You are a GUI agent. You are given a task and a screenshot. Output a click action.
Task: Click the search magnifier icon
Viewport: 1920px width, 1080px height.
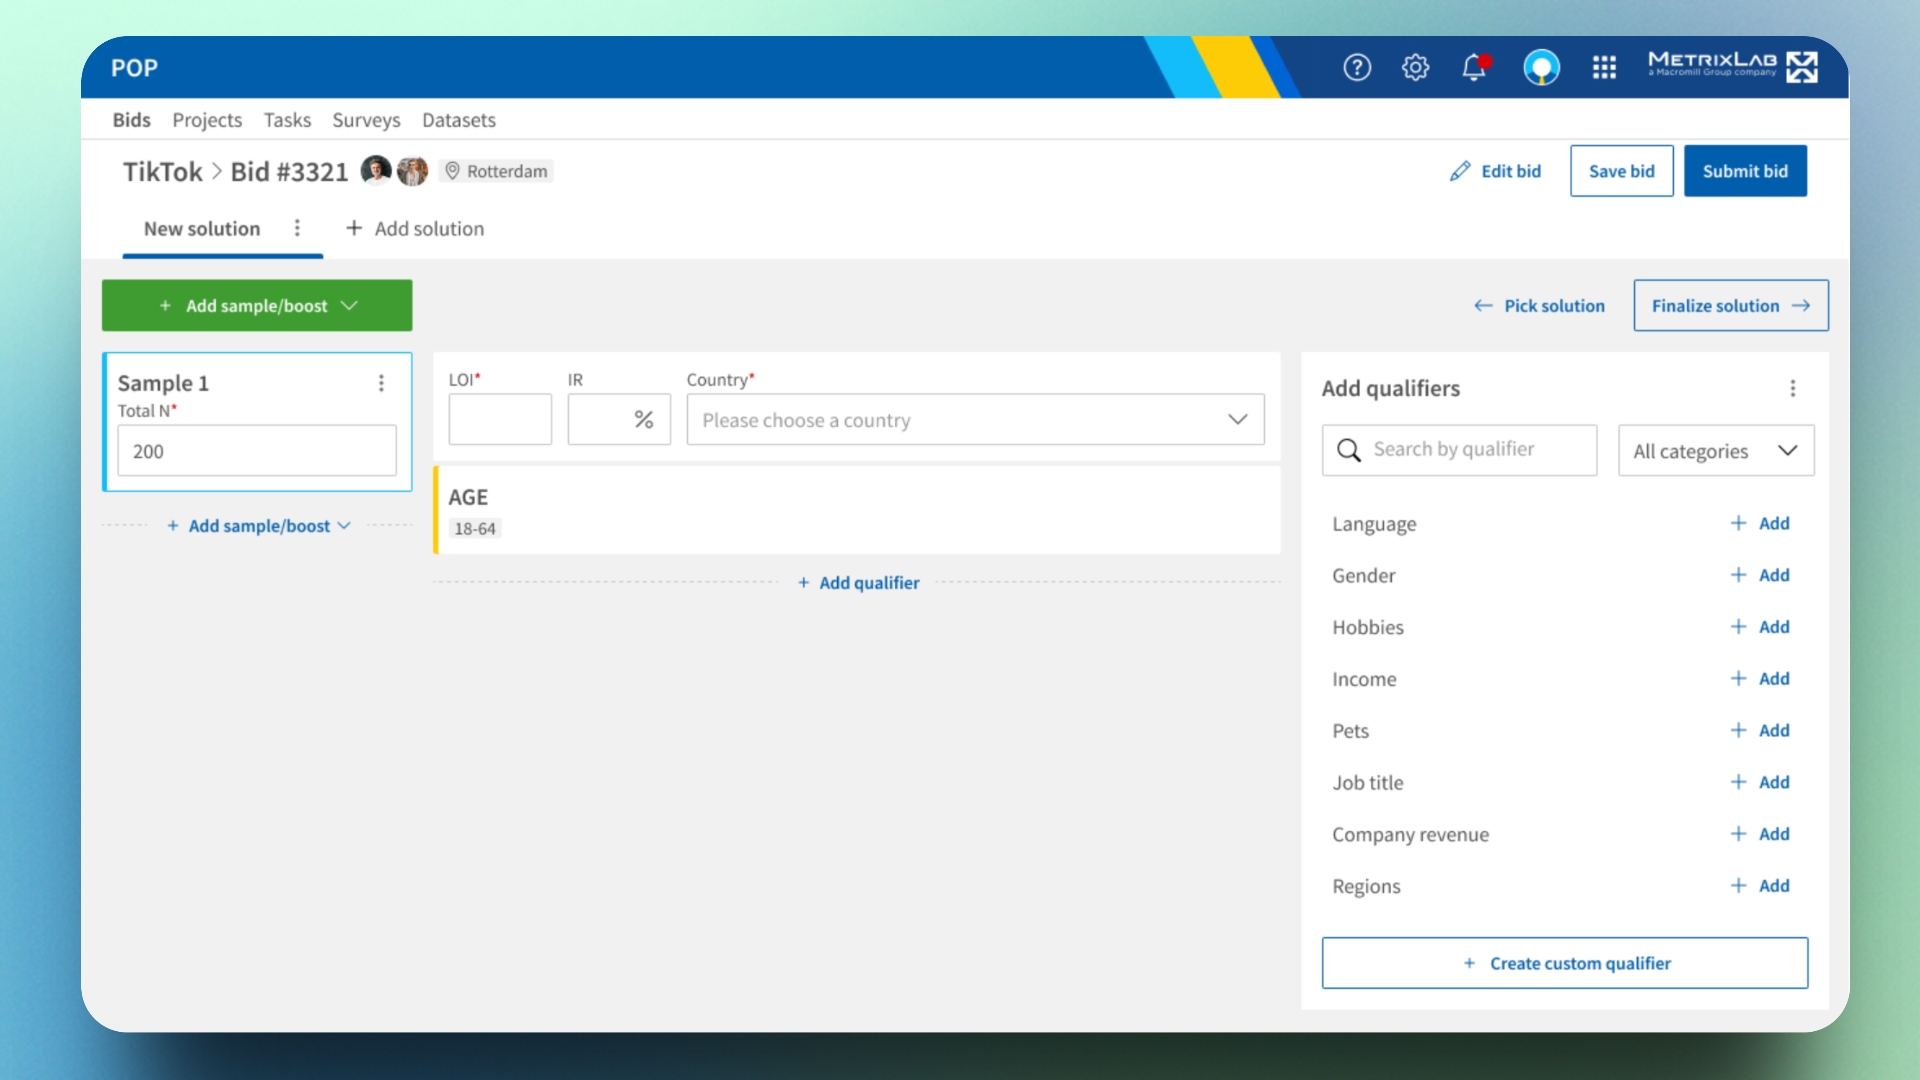[x=1349, y=450]
